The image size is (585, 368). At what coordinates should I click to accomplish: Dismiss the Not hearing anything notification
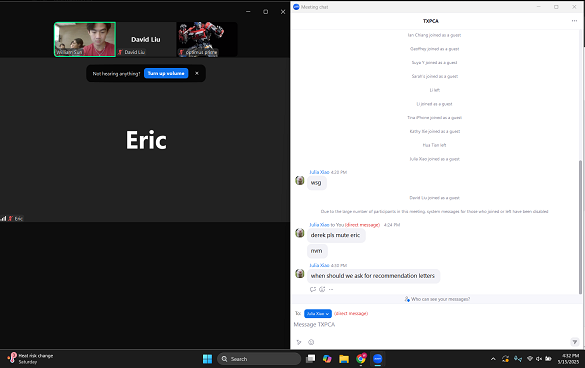tap(197, 74)
